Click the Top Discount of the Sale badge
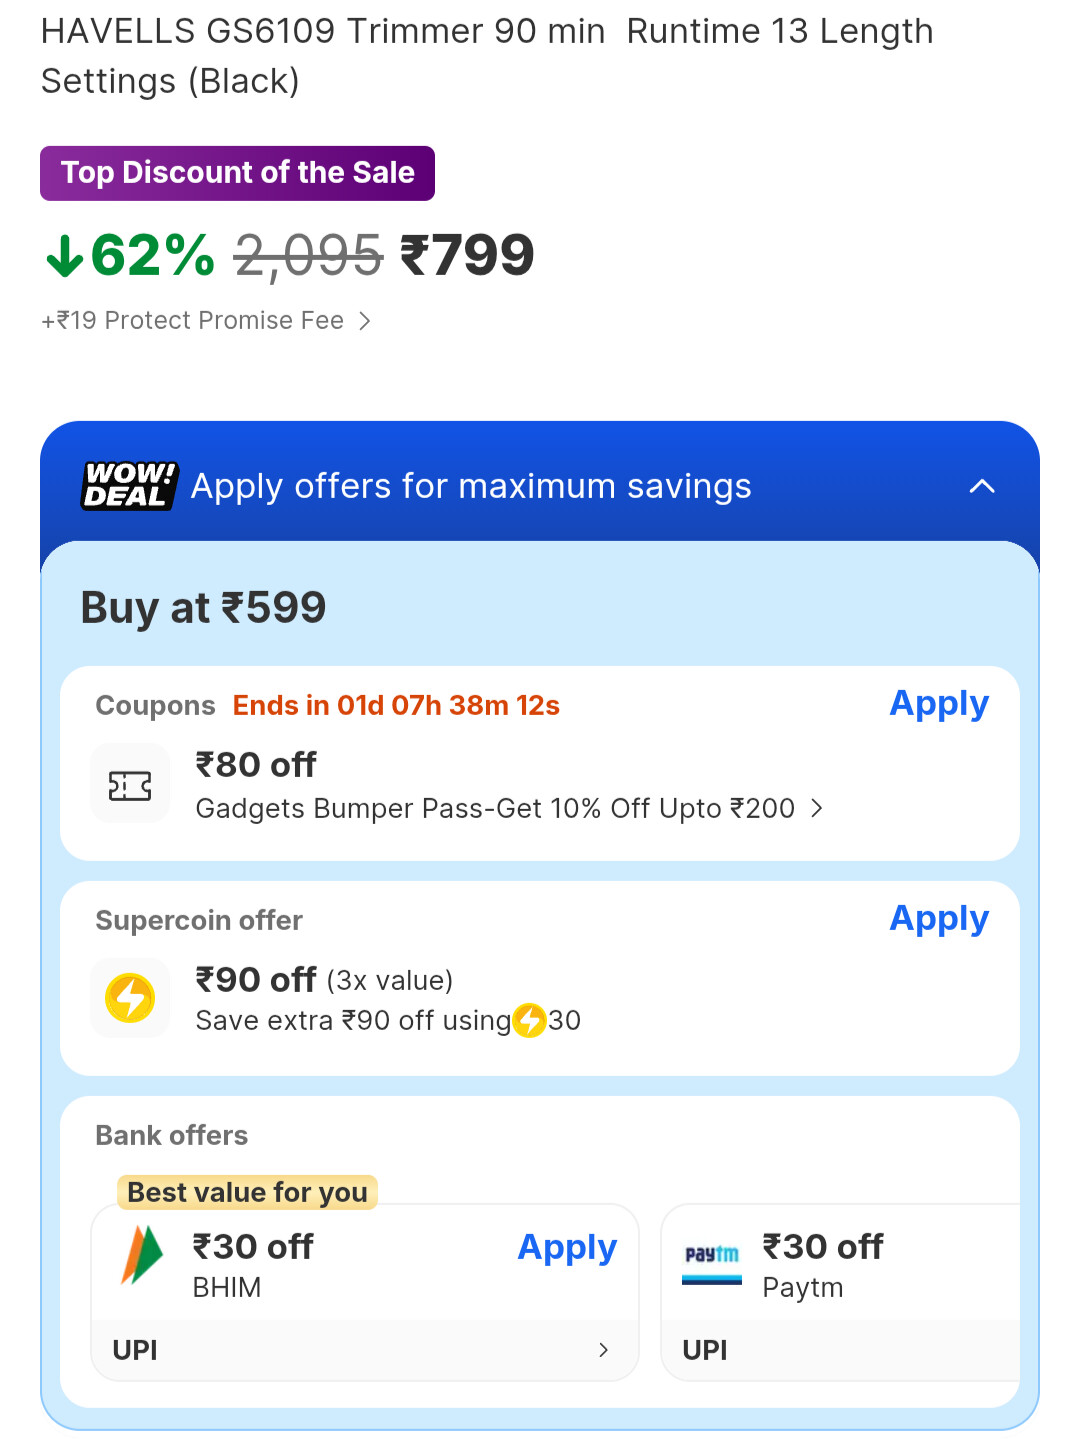 pos(237,173)
